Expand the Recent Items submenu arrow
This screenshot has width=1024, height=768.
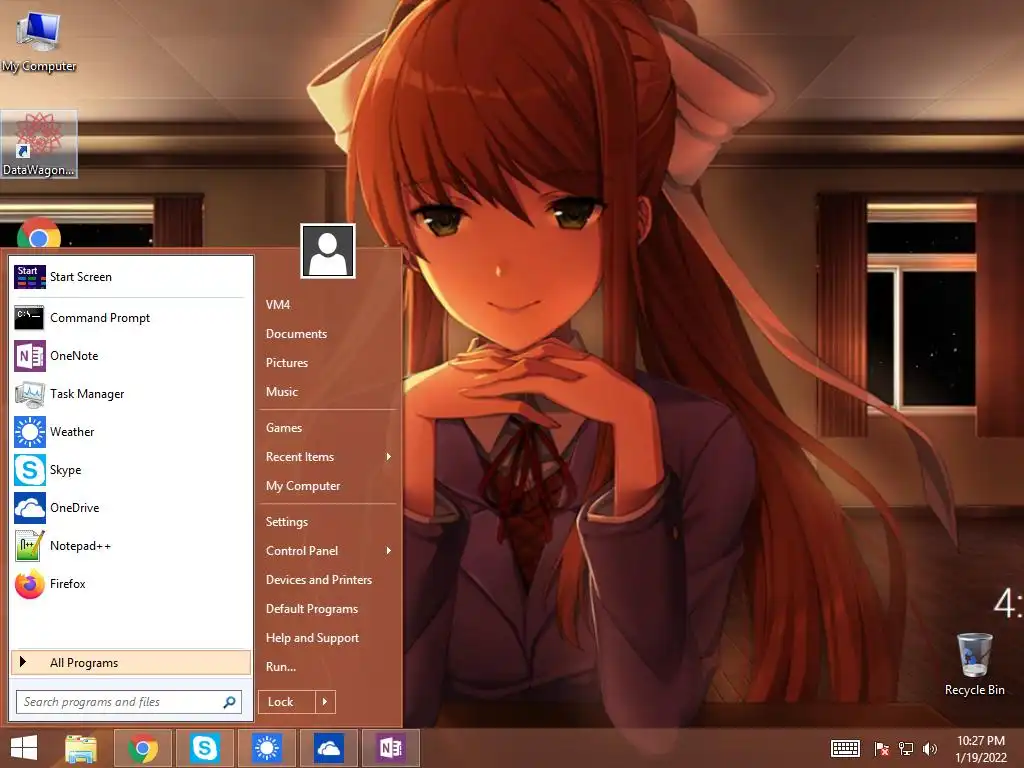(x=389, y=456)
